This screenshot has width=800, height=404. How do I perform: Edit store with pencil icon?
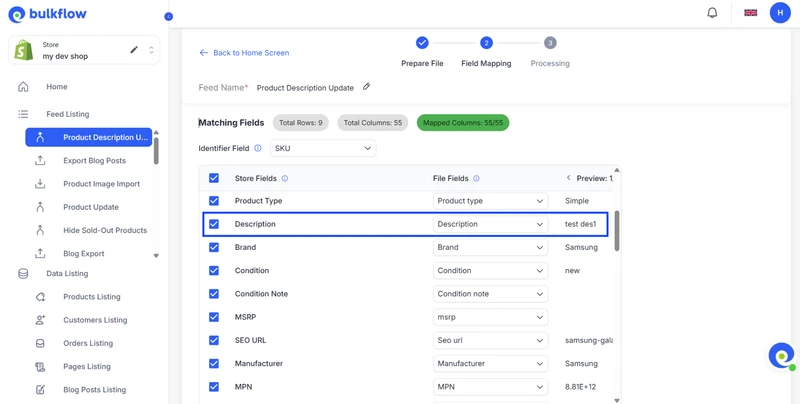click(134, 49)
